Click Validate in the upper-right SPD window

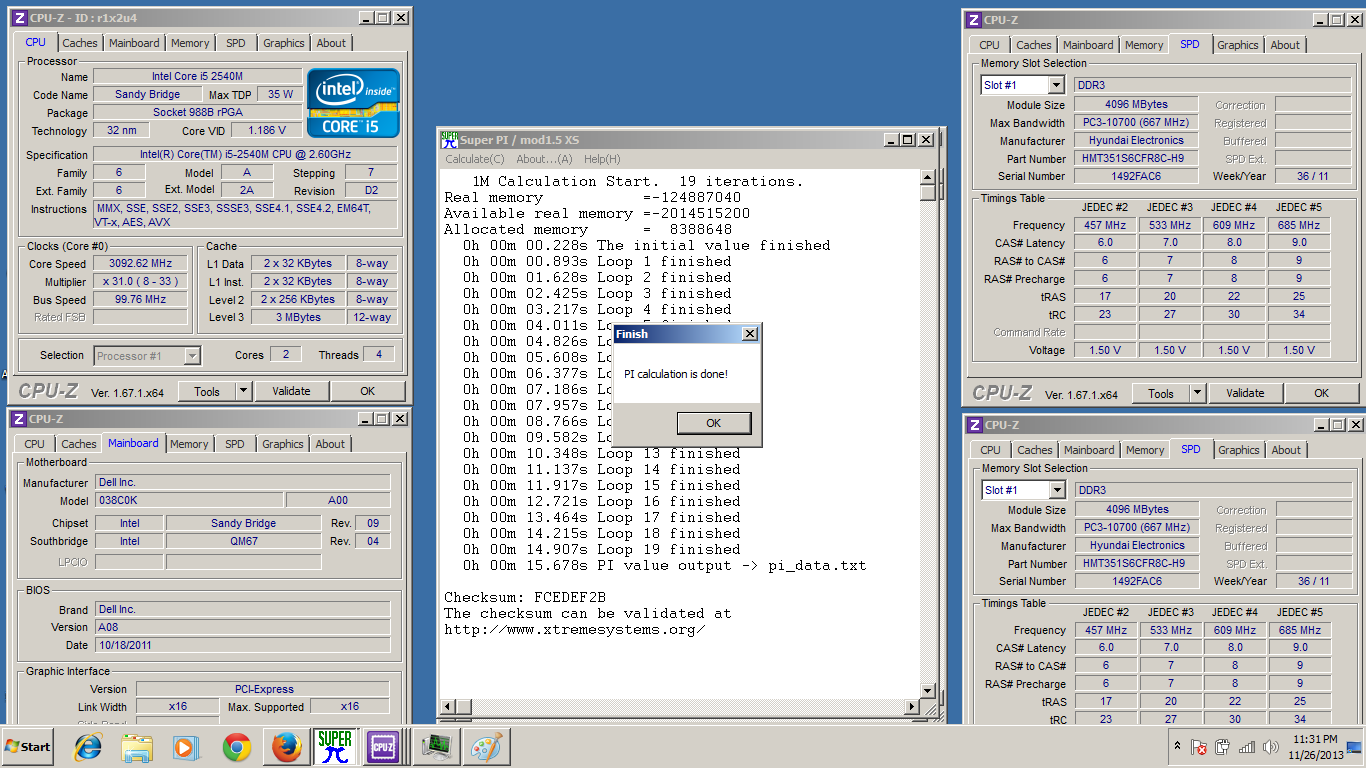tap(1245, 393)
